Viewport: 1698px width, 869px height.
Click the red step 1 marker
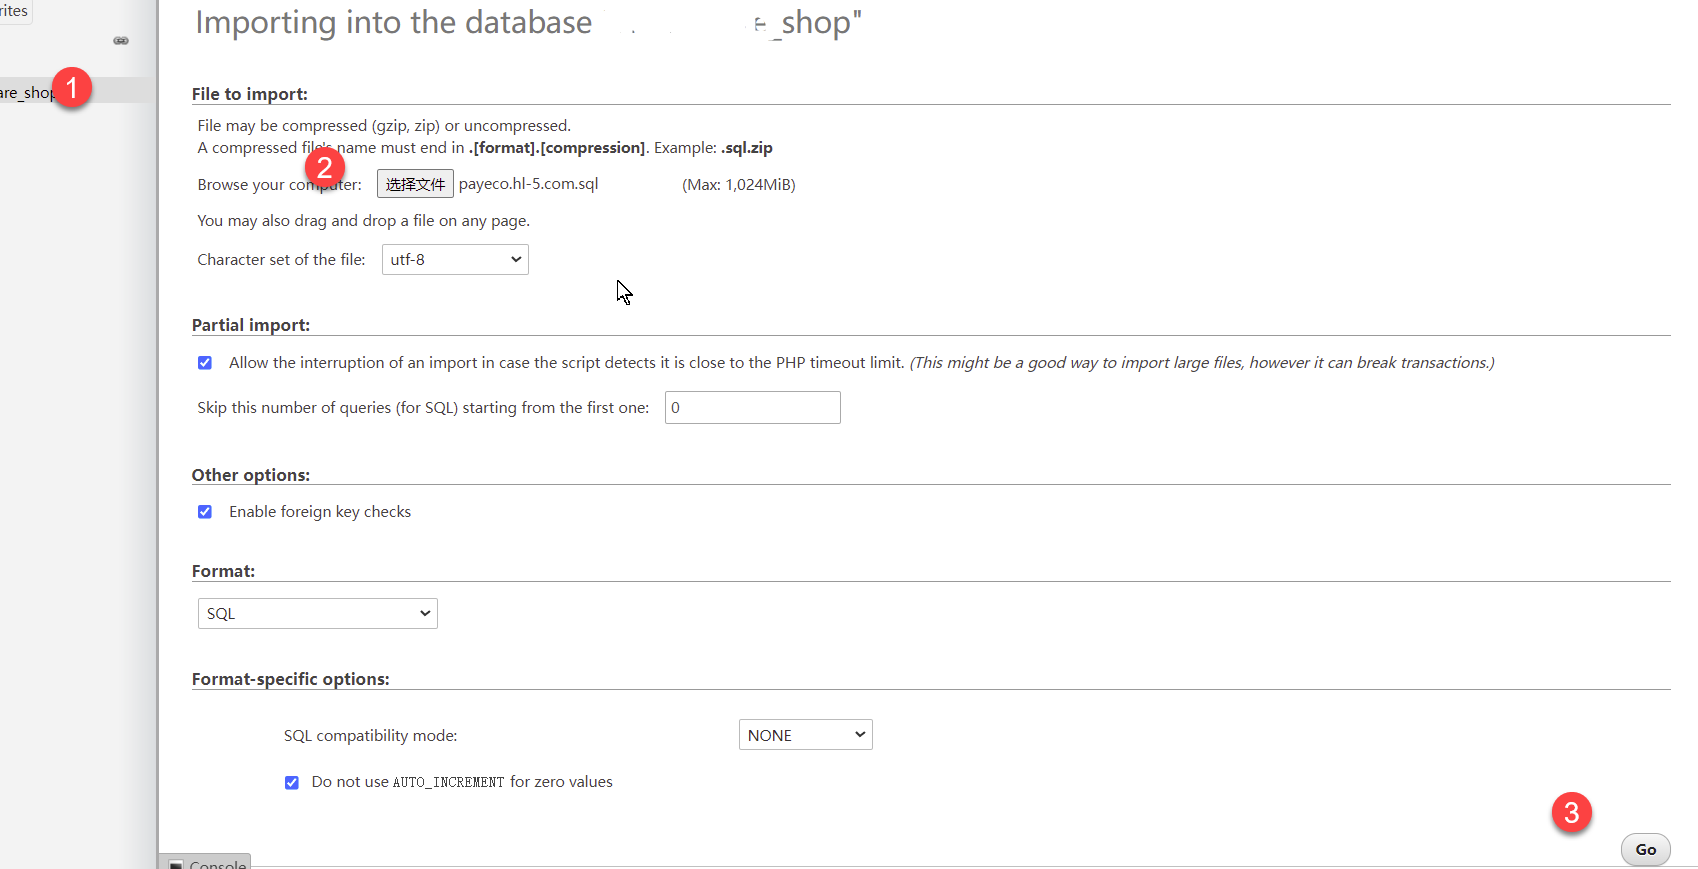click(72, 88)
